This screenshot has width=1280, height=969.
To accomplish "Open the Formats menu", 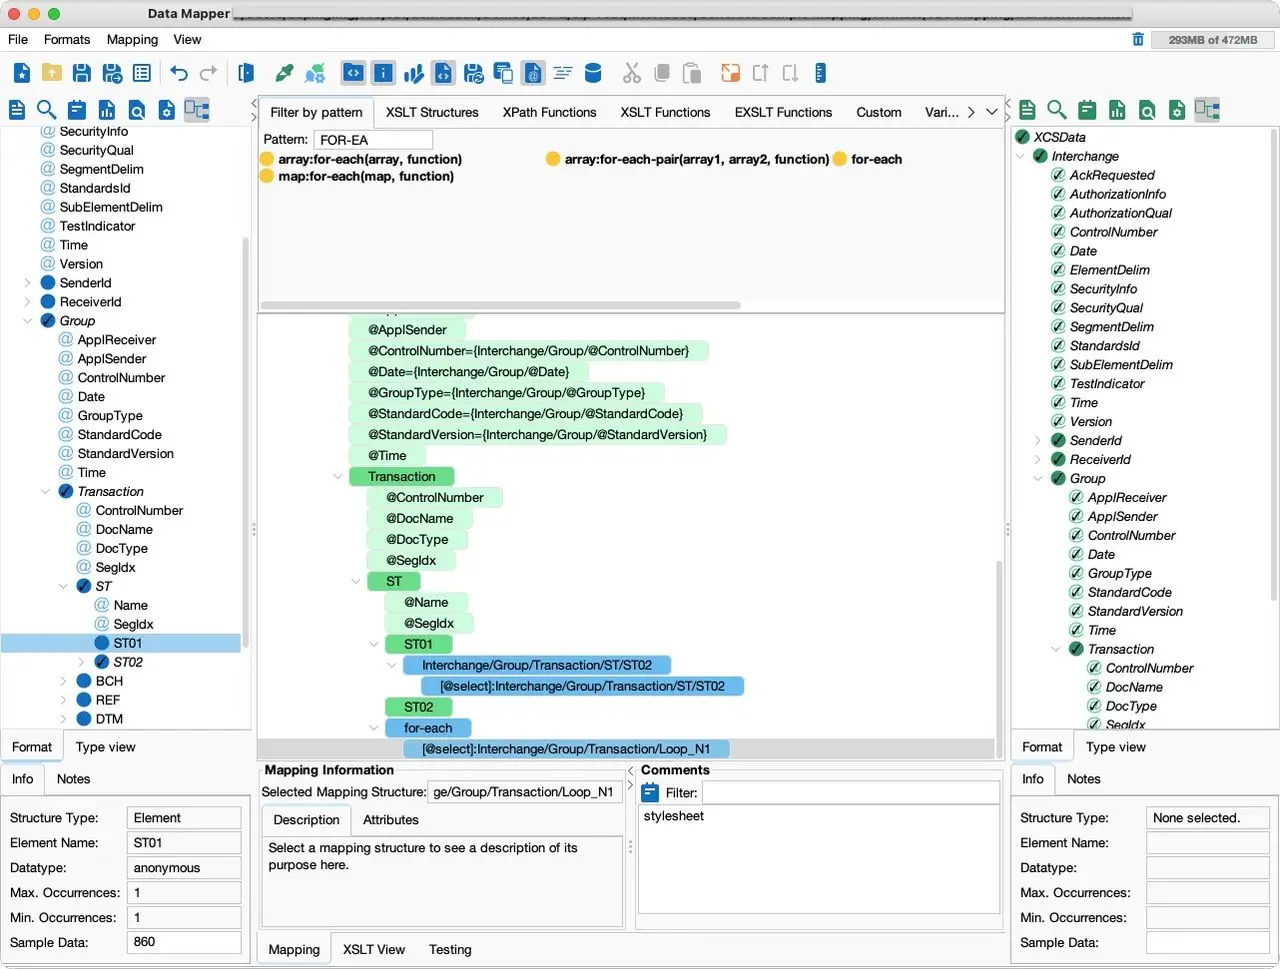I will click(x=67, y=39).
